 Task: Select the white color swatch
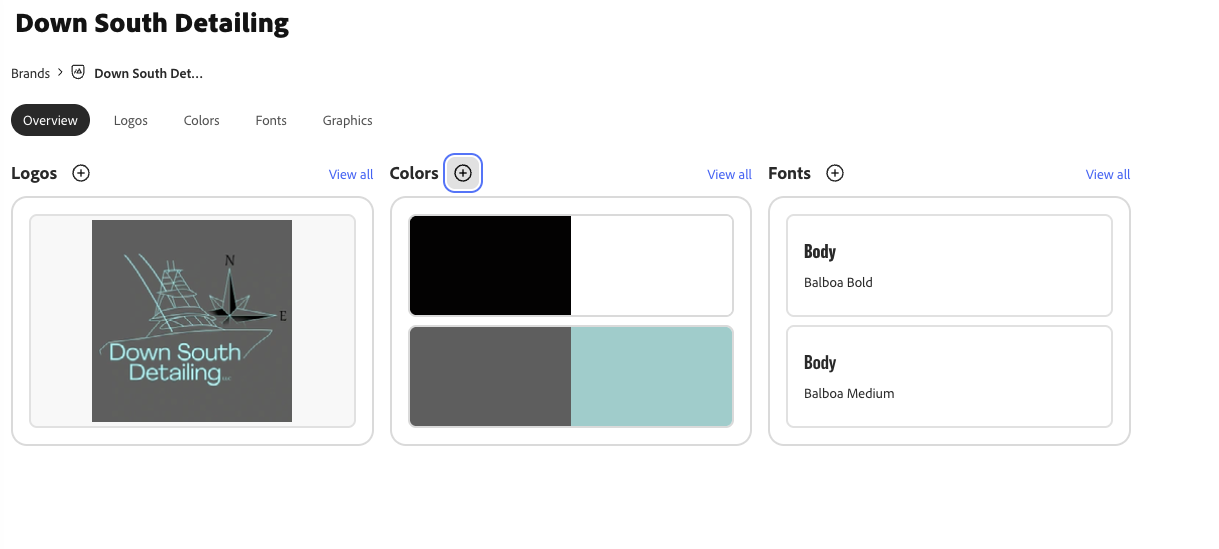click(x=652, y=265)
